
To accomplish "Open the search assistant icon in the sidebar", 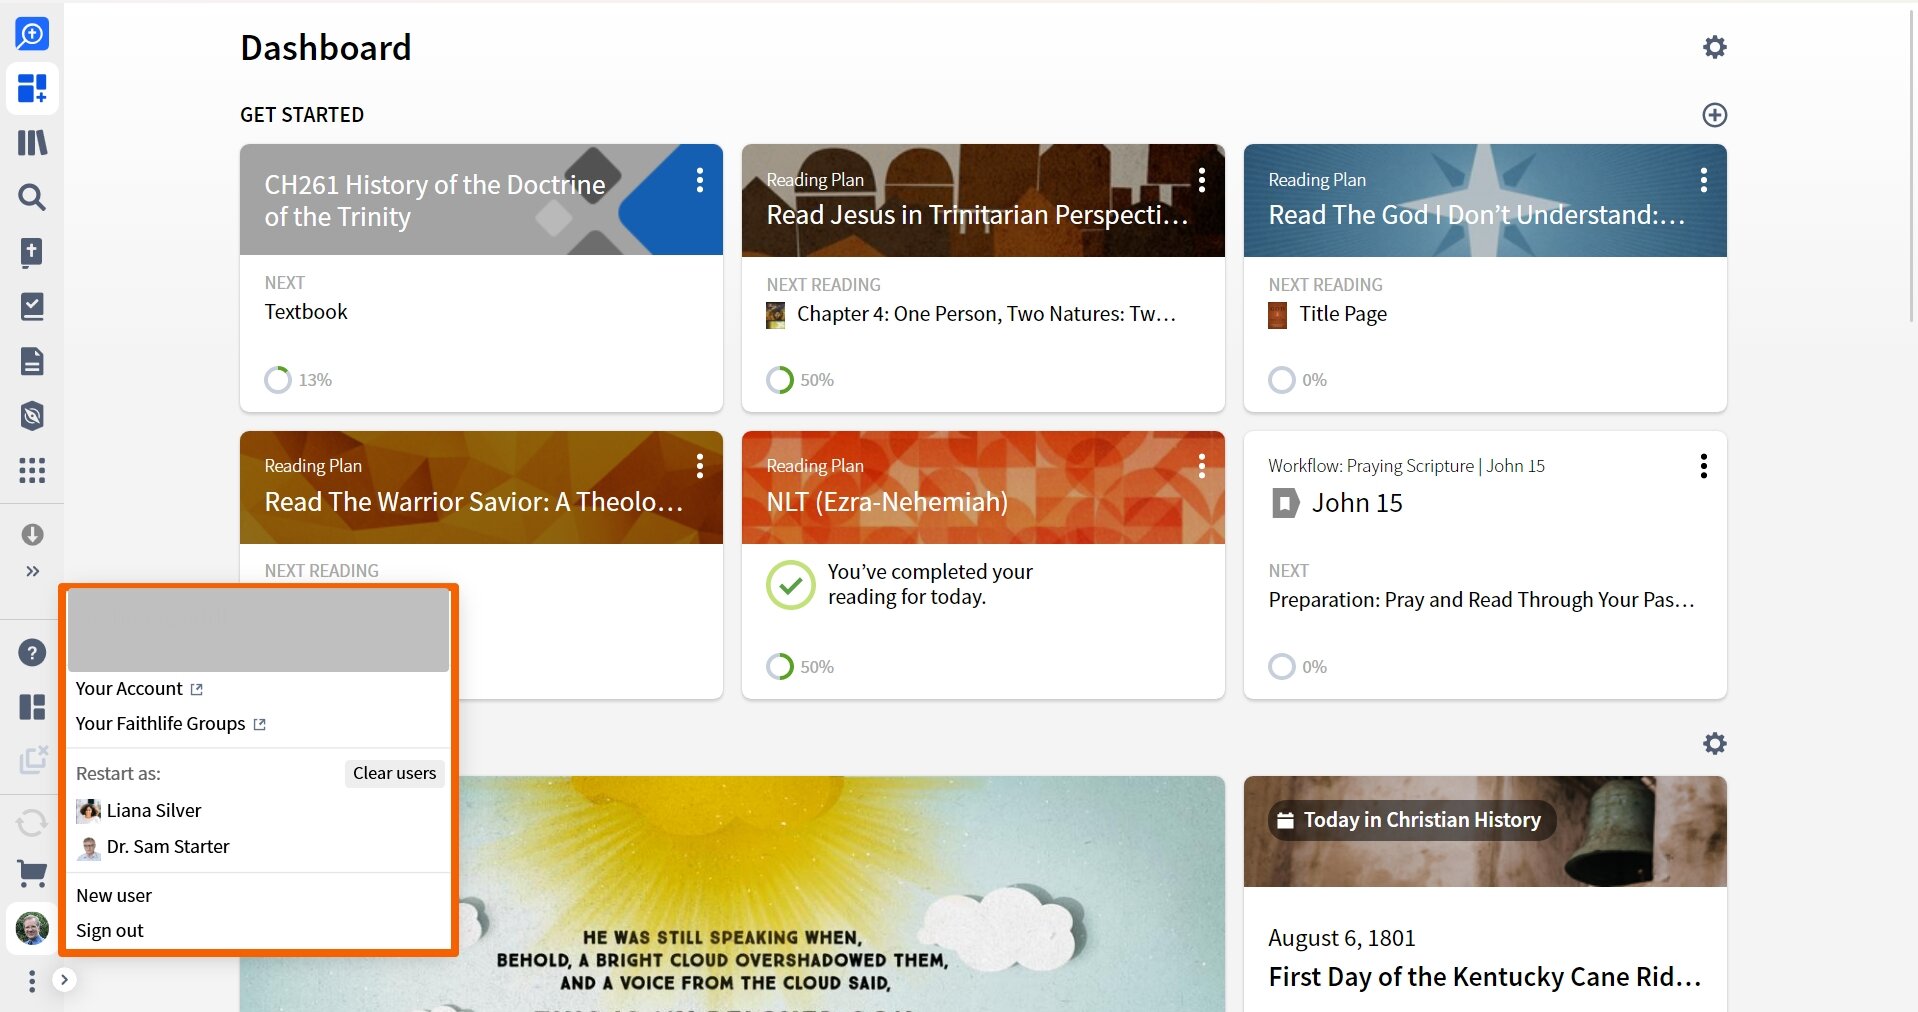I will pos(32,34).
